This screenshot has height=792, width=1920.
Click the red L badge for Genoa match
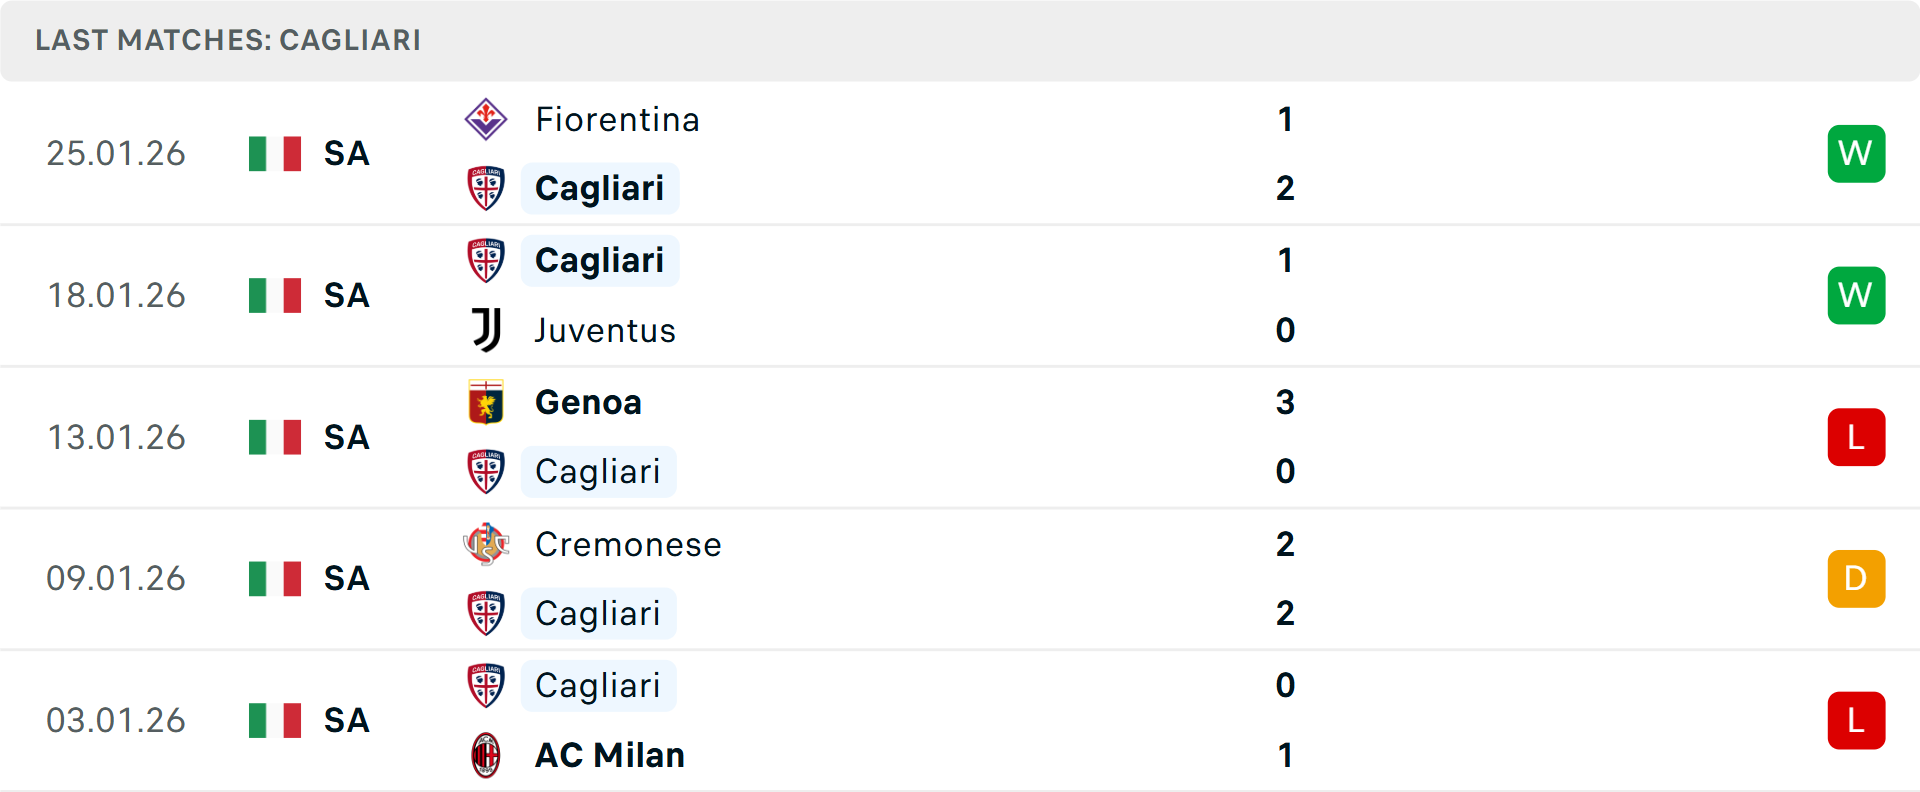[1856, 437]
